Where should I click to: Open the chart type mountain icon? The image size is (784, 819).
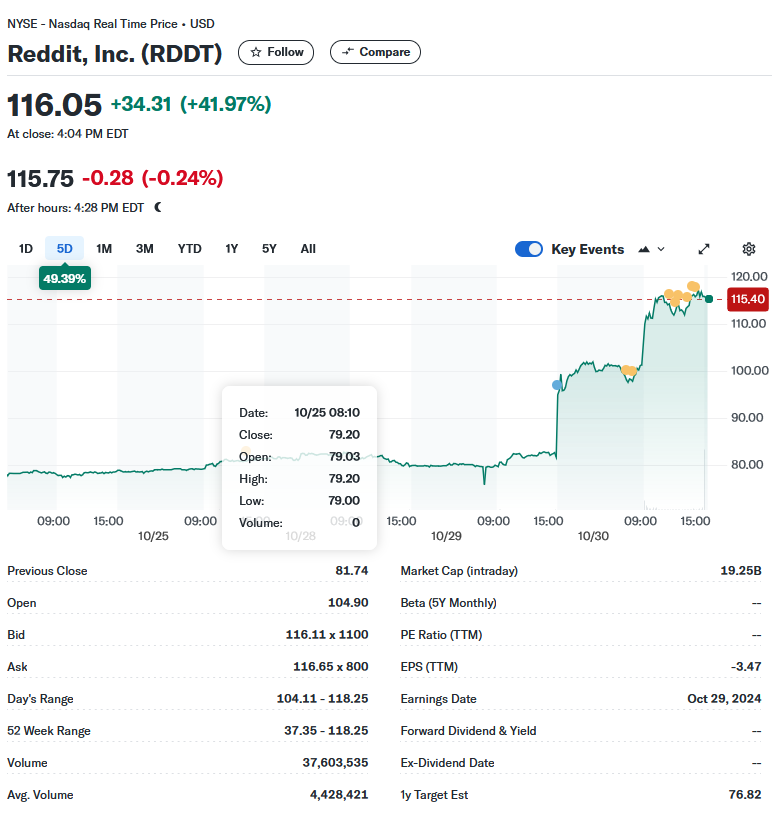644,249
